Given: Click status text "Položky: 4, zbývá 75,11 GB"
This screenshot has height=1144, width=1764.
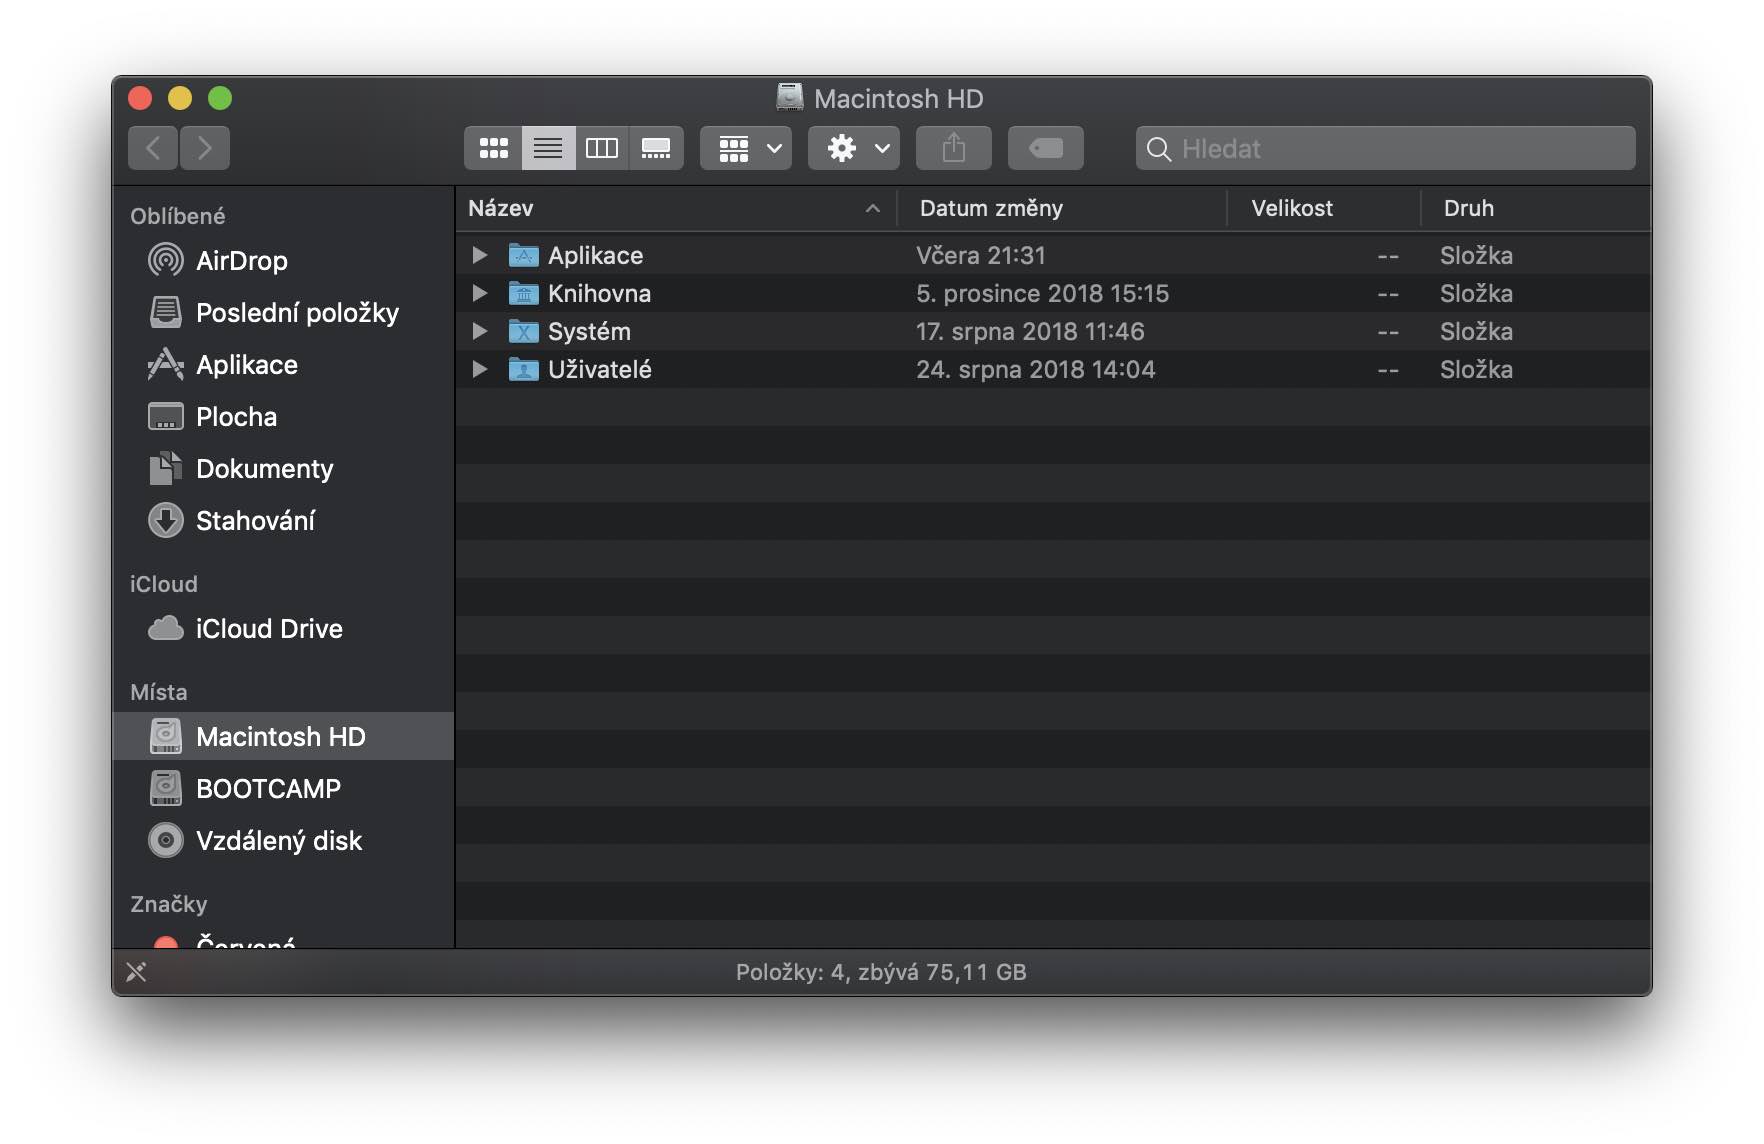Looking at the screenshot, I should (881, 972).
